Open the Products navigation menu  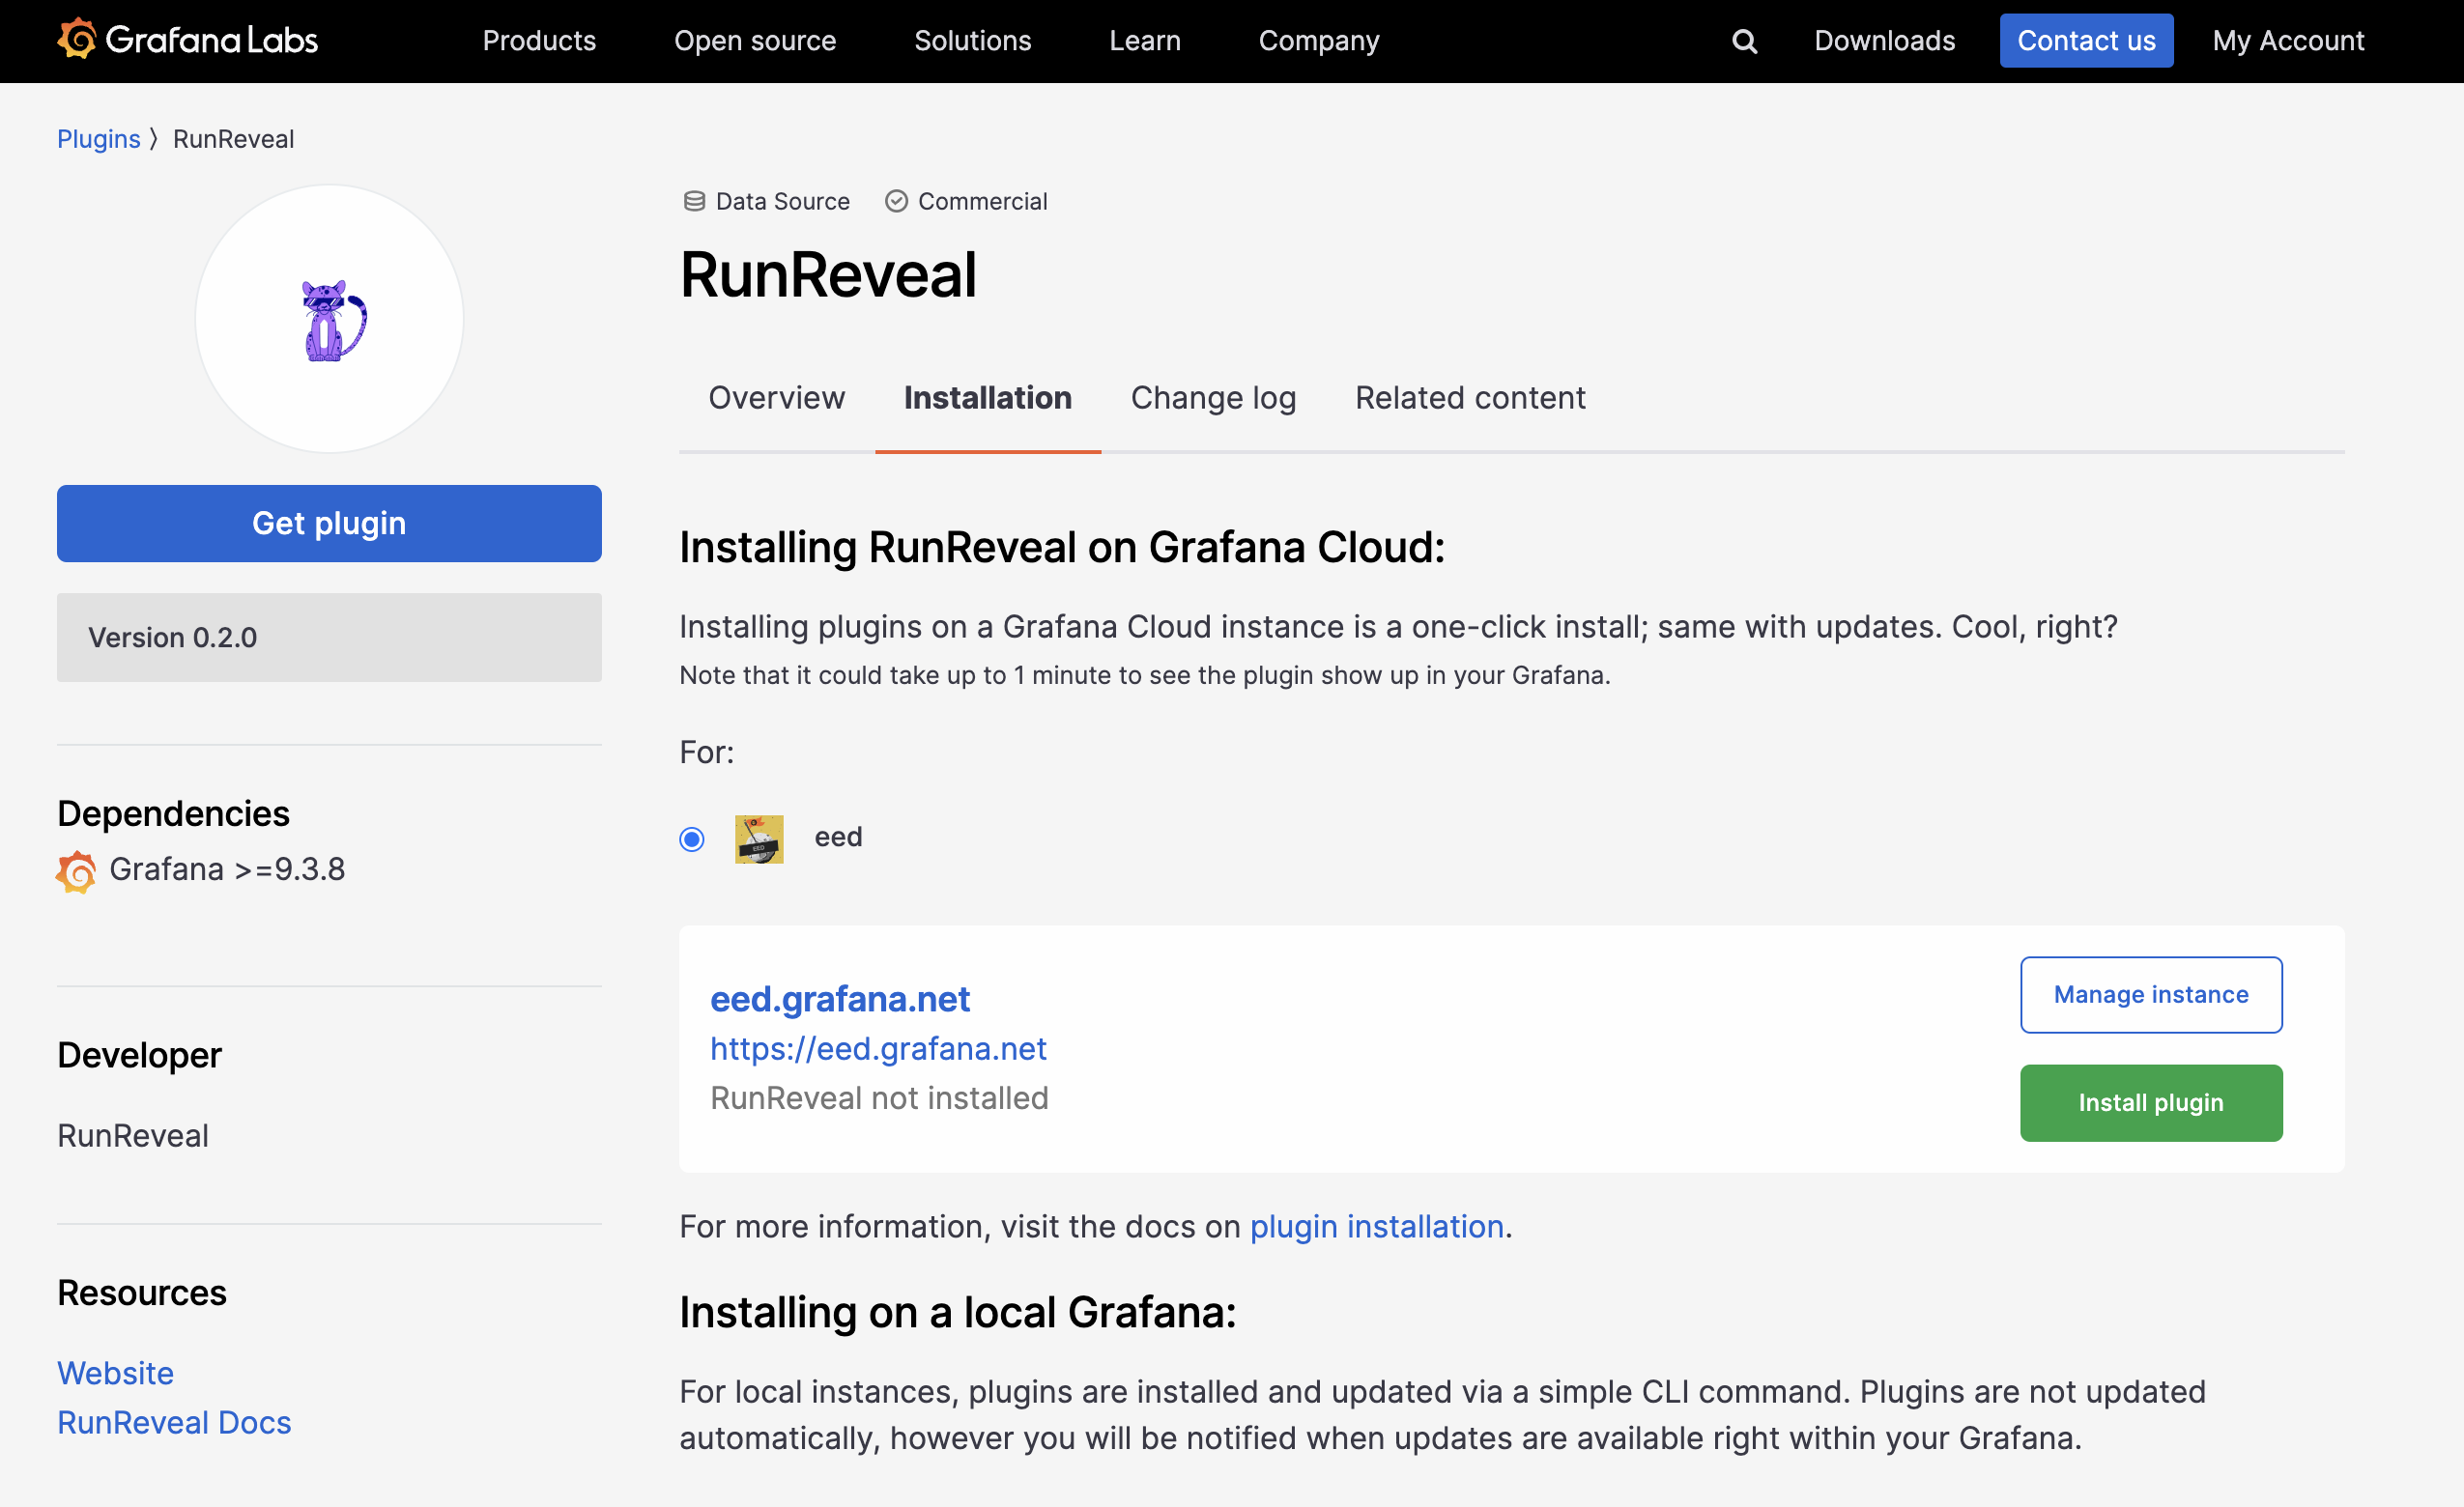click(539, 41)
